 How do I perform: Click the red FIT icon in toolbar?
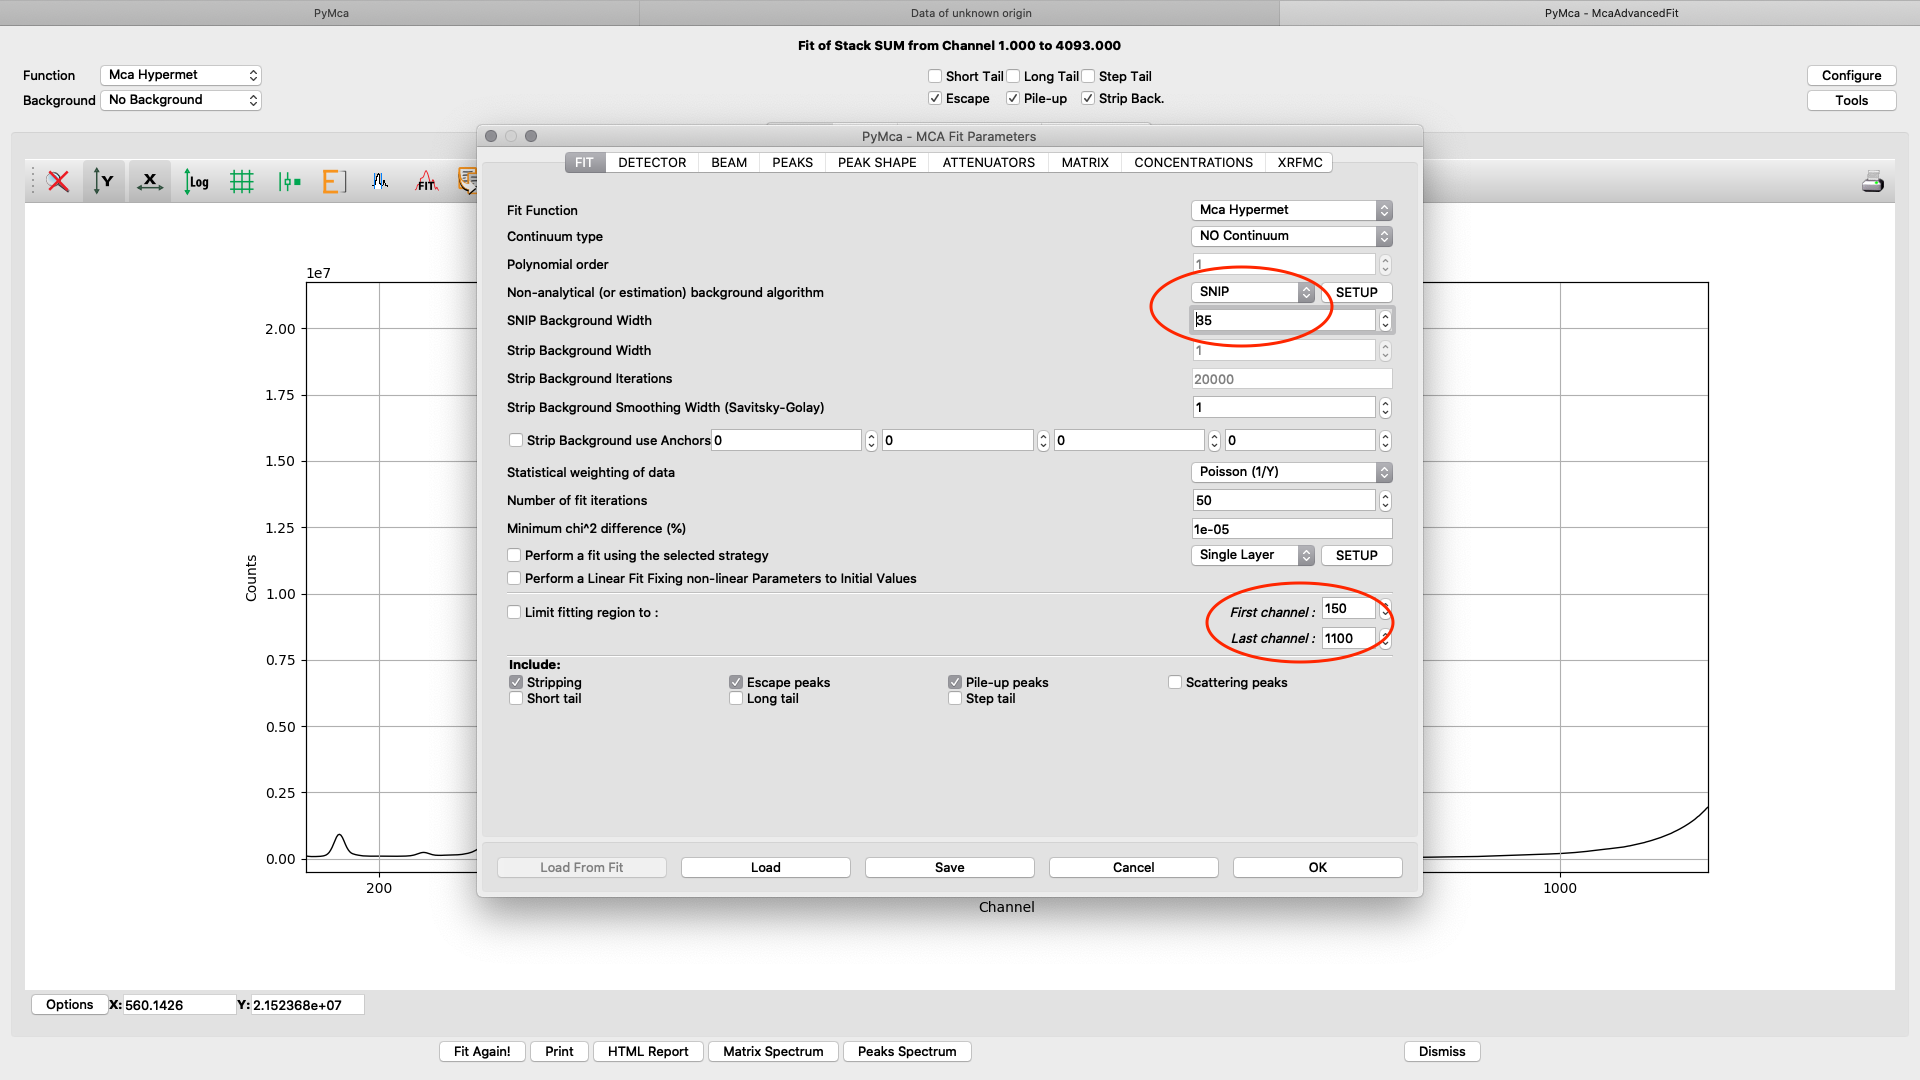click(x=427, y=181)
